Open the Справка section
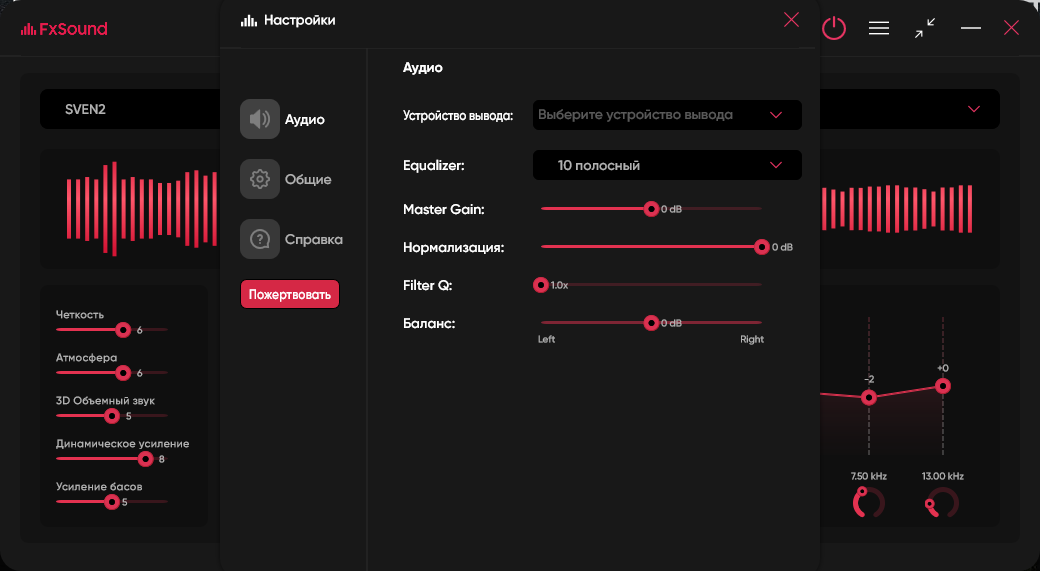Image resolution: width=1040 pixels, height=571 pixels. pos(313,240)
